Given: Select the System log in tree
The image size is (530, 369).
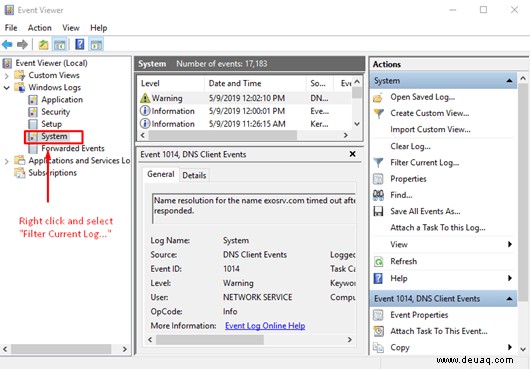Looking at the screenshot, I should point(54,137).
